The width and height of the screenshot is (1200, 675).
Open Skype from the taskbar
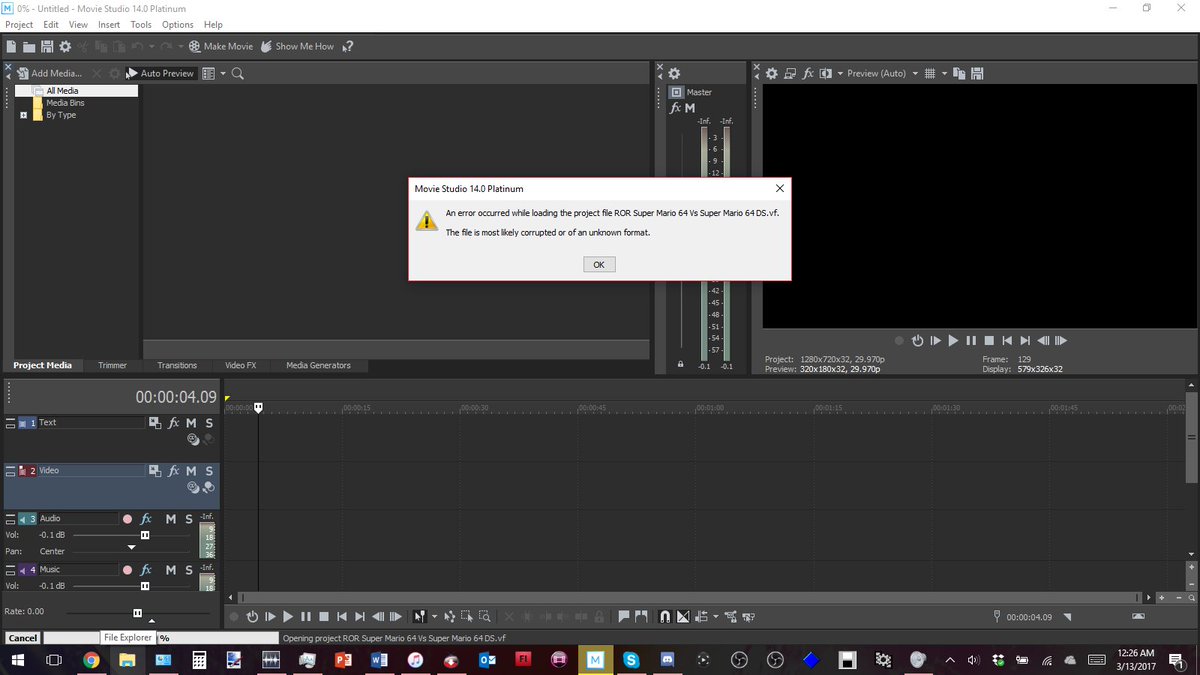click(x=631, y=660)
